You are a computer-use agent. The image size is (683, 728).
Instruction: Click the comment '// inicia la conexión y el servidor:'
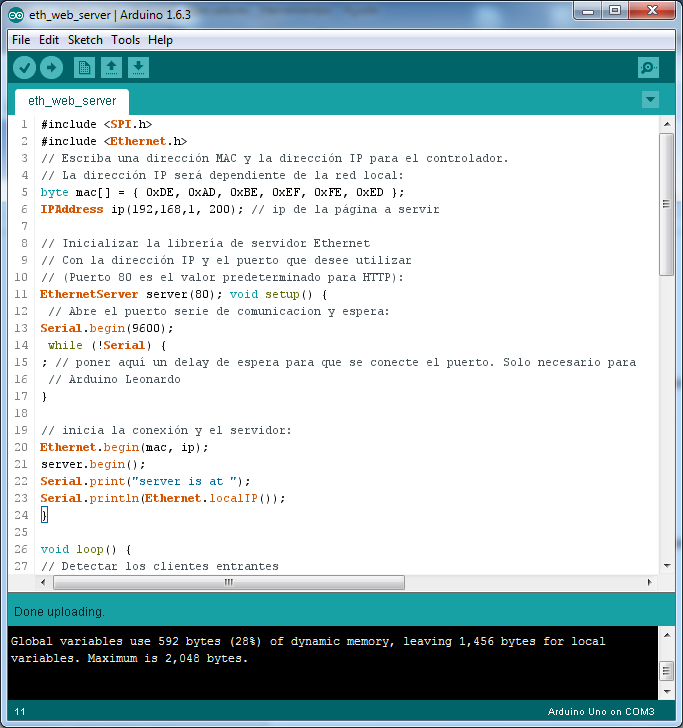166,430
